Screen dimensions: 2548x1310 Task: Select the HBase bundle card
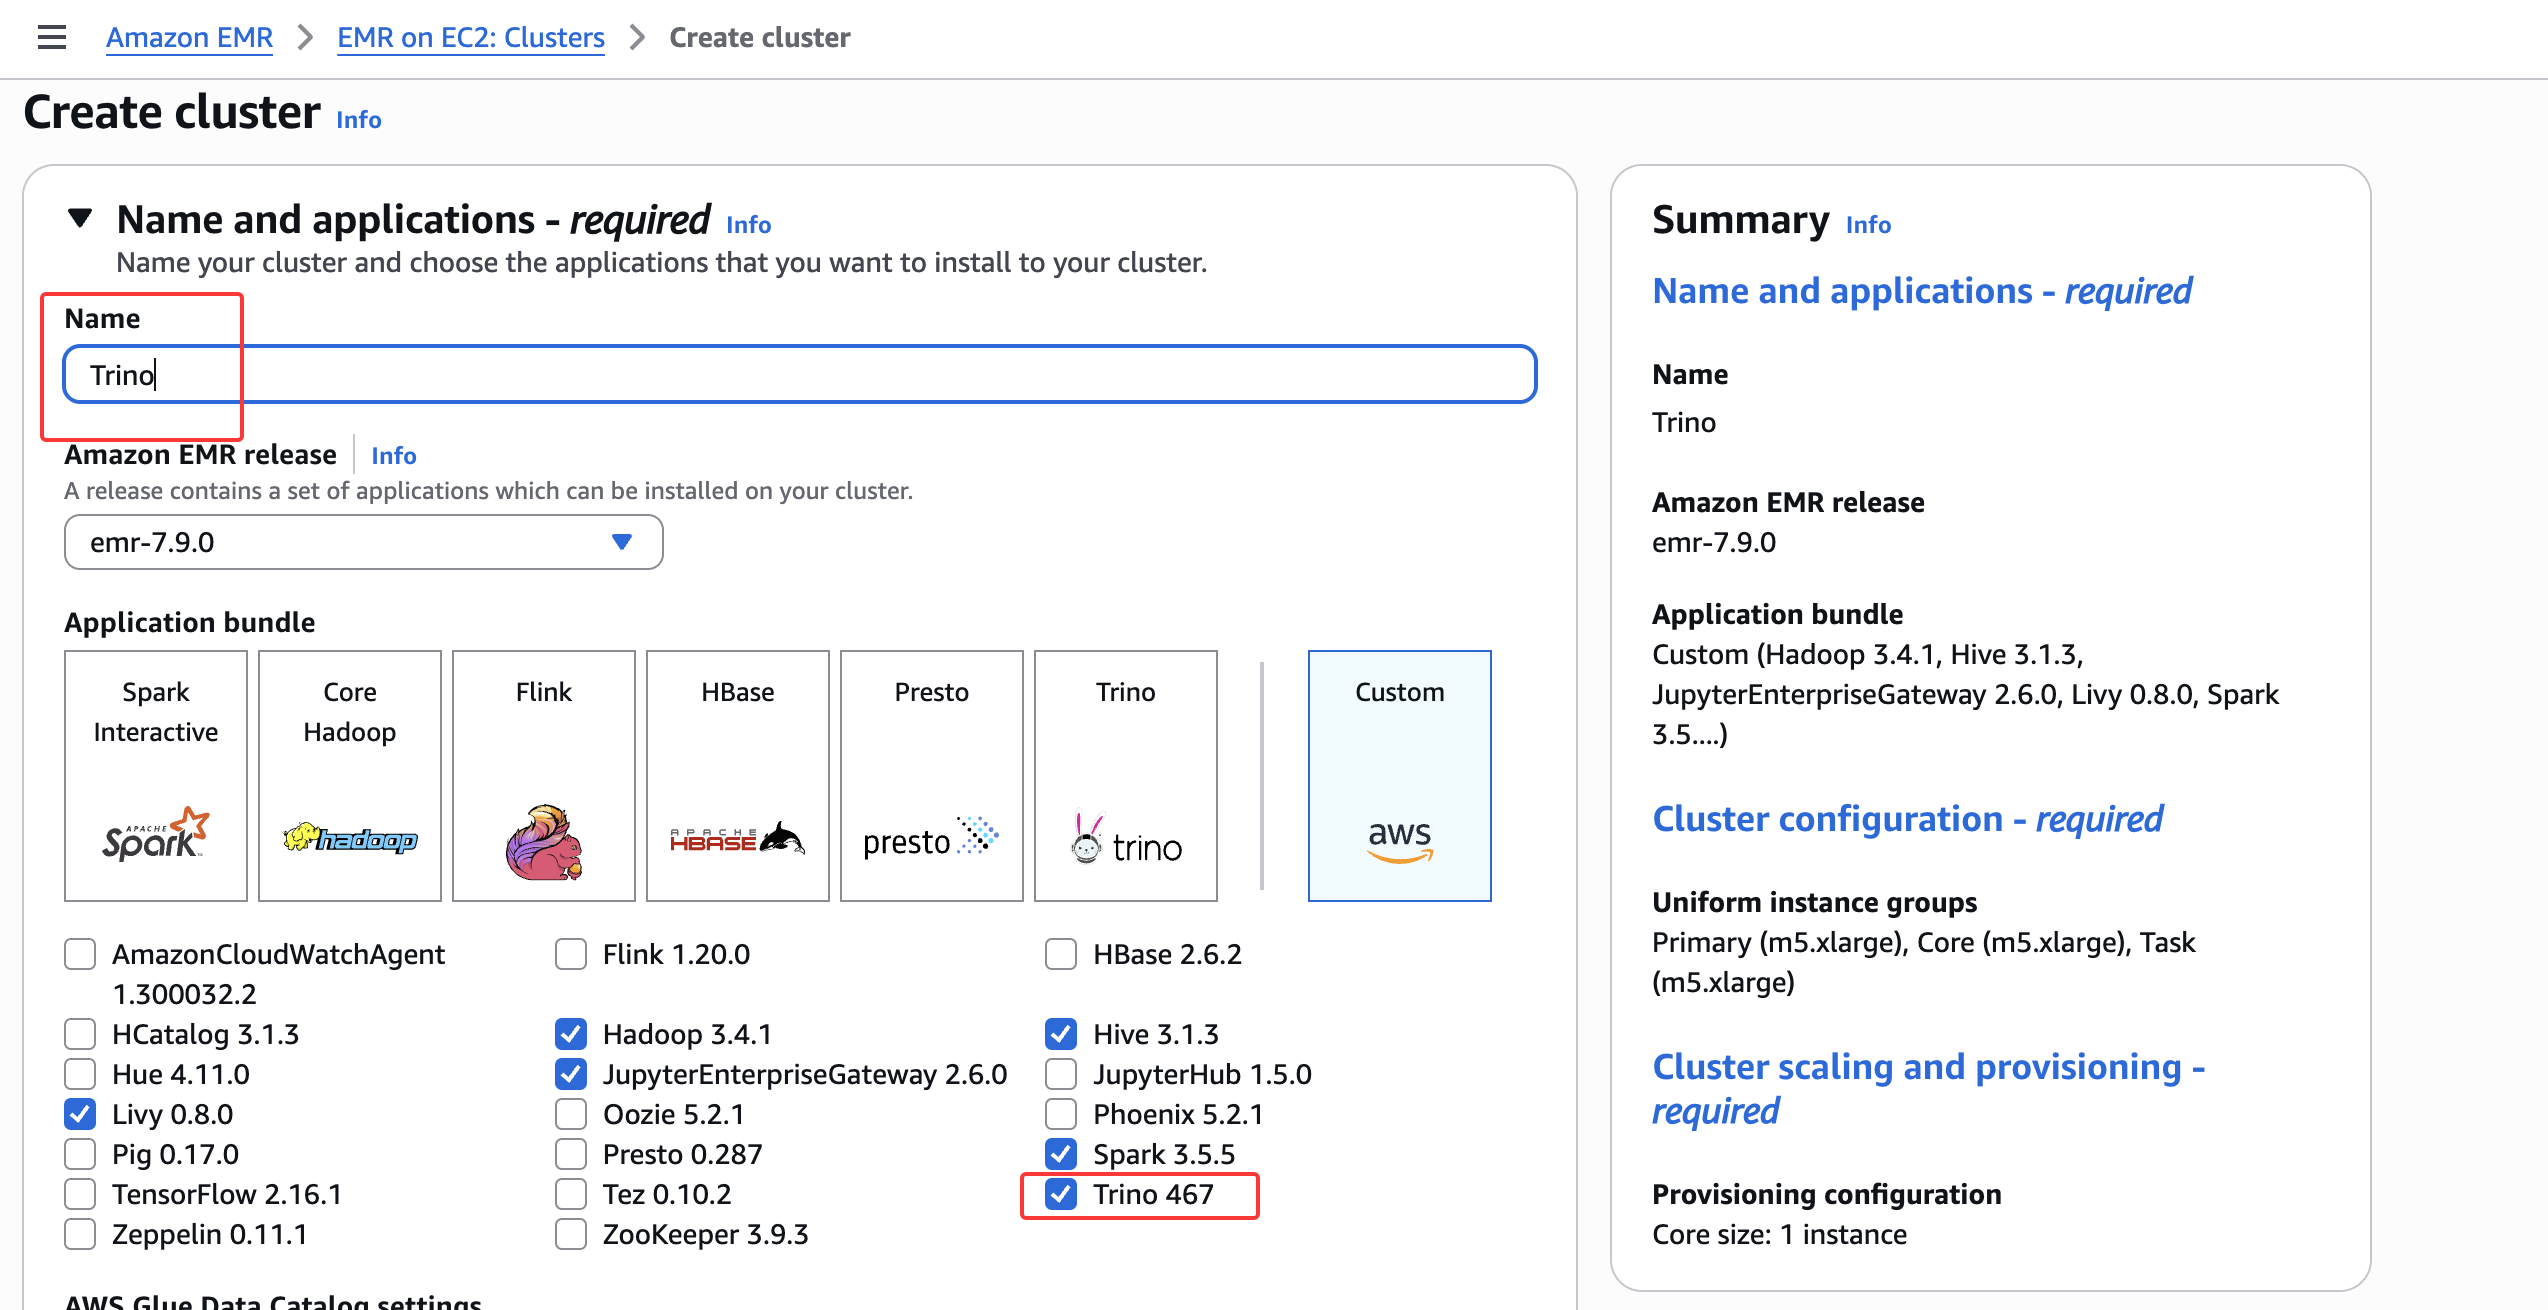pyautogui.click(x=738, y=776)
